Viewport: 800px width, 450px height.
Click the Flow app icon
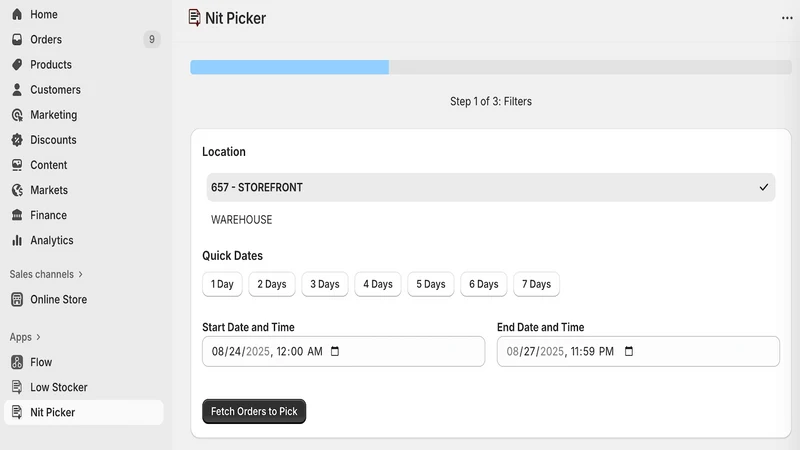17,362
